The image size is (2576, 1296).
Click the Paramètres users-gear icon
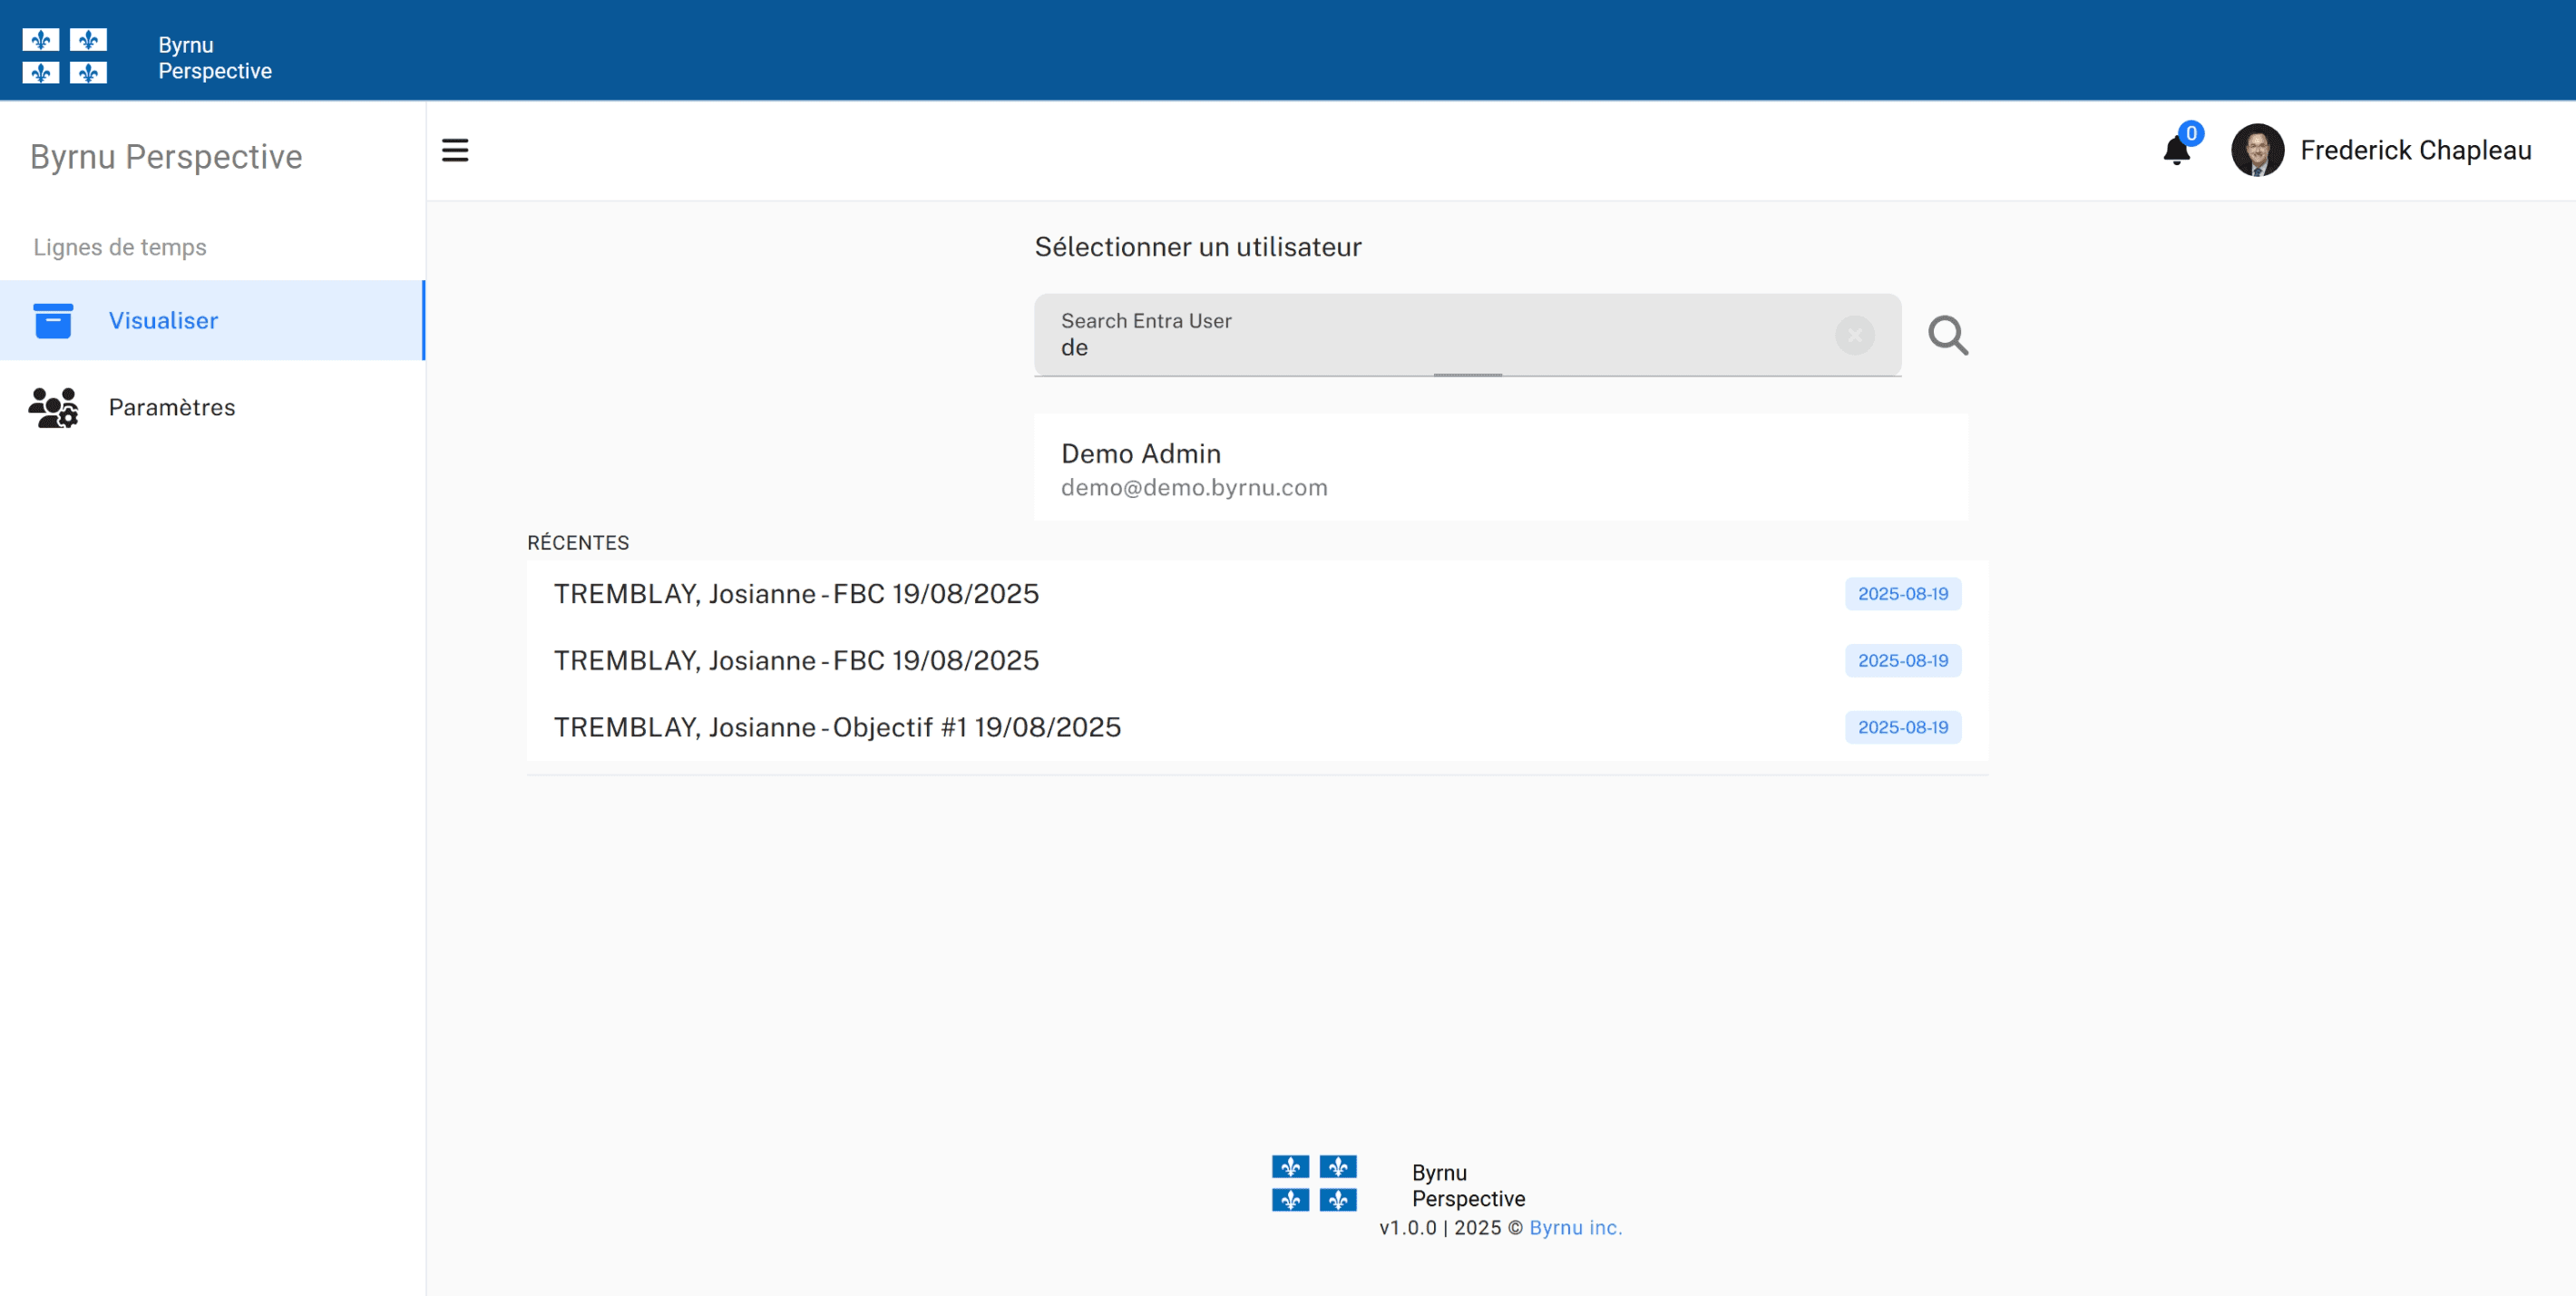tap(53, 407)
